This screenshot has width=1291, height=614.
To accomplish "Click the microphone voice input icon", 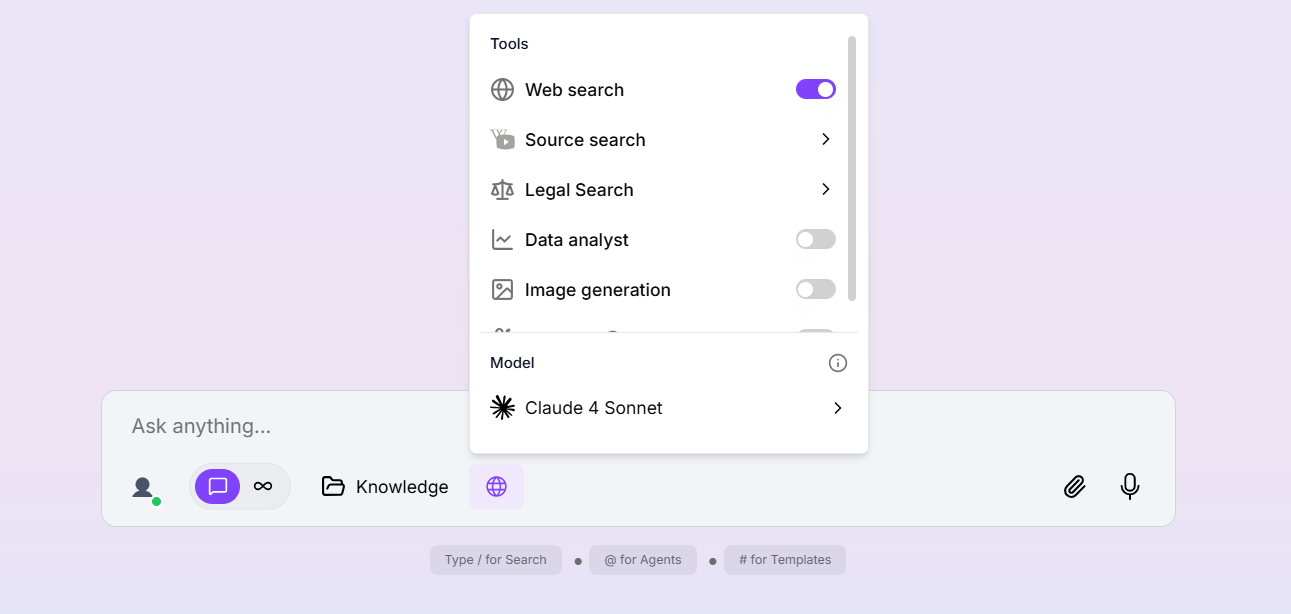I will (x=1130, y=487).
